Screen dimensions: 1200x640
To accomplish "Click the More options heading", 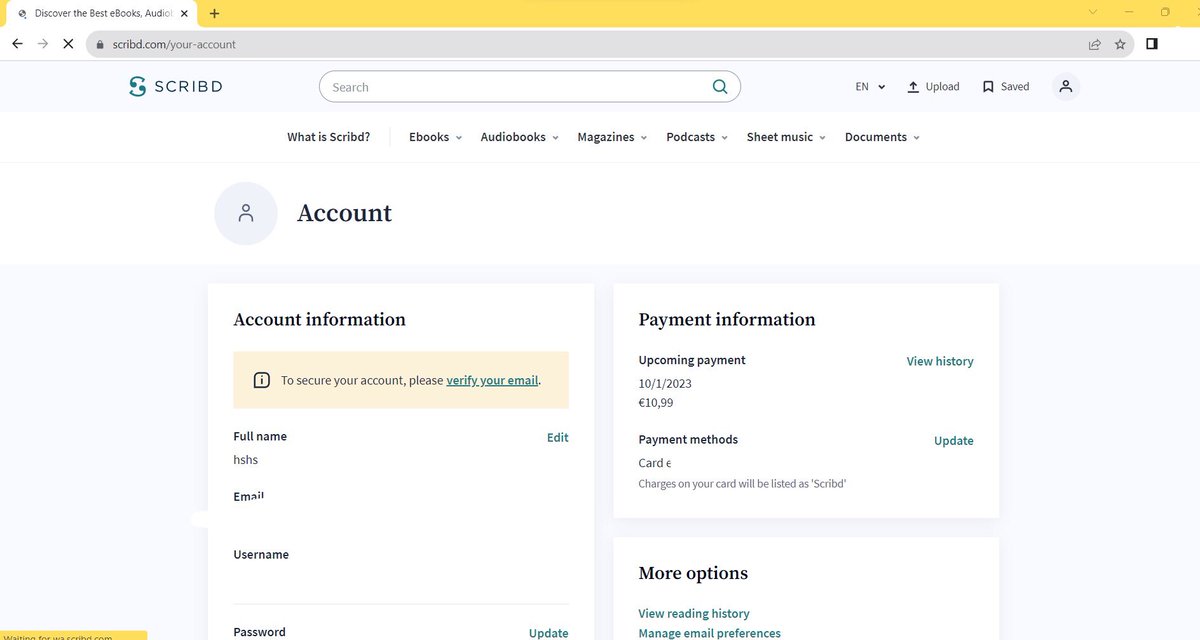I will coord(693,573).
